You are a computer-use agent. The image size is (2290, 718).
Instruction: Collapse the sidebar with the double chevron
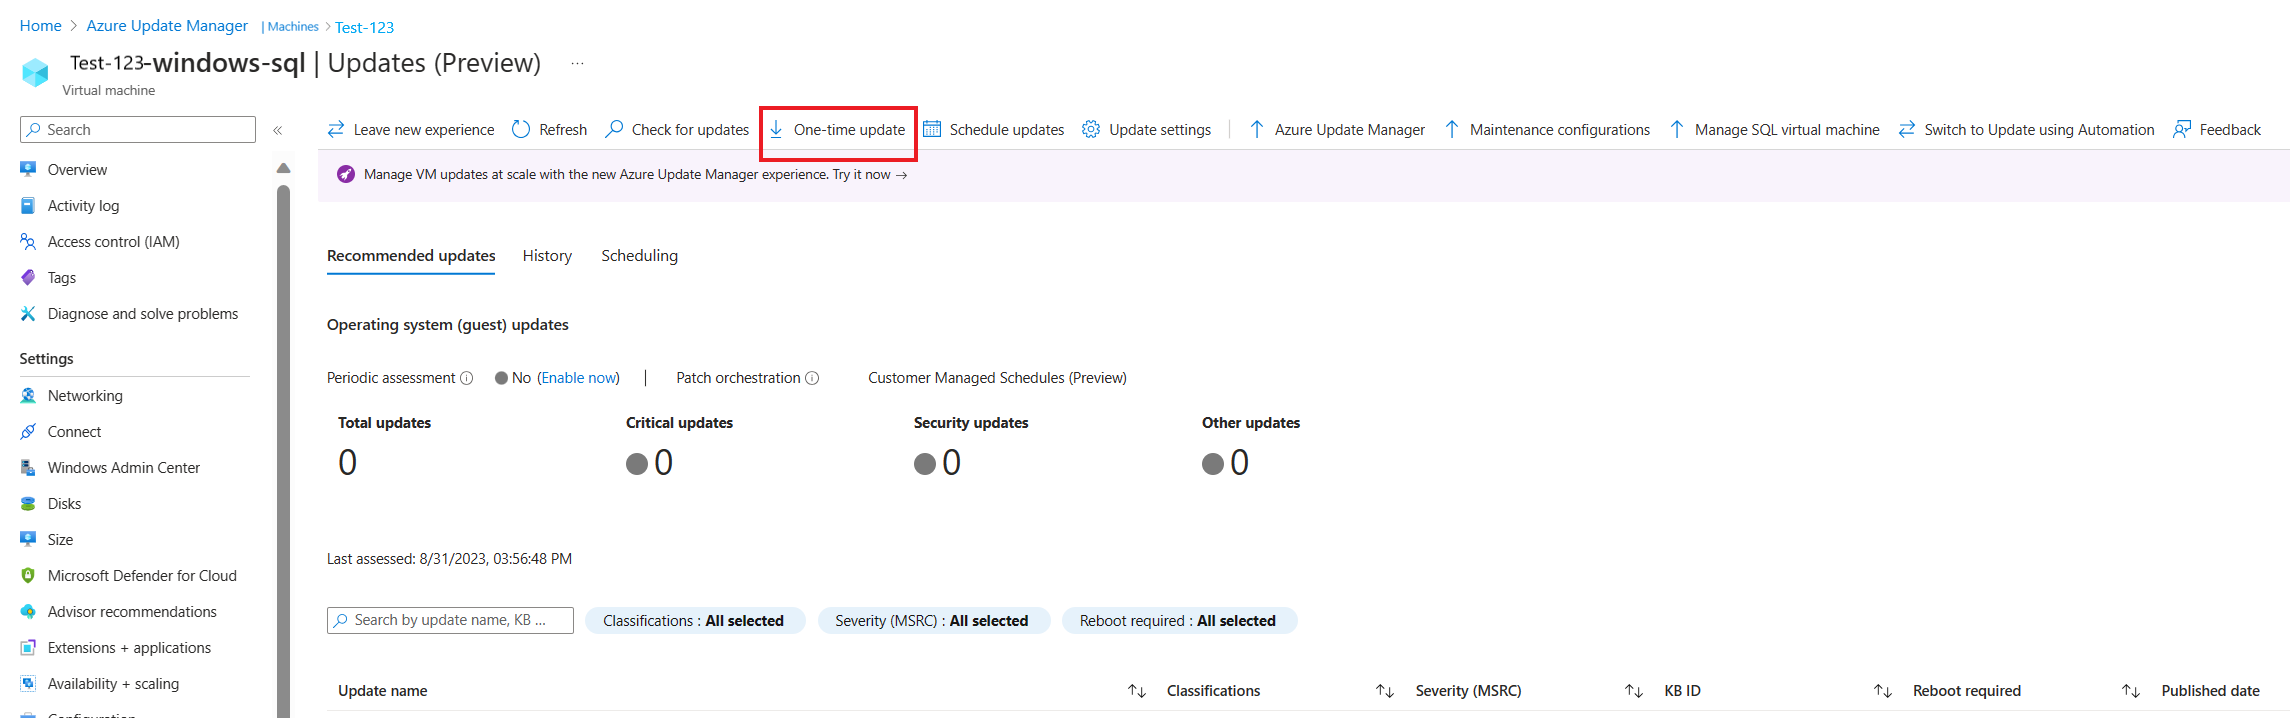[278, 130]
